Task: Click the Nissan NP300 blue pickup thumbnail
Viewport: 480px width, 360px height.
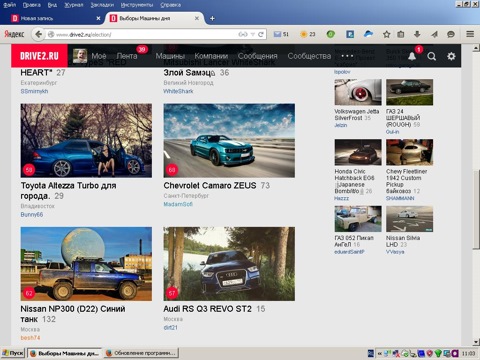Action: click(x=86, y=264)
